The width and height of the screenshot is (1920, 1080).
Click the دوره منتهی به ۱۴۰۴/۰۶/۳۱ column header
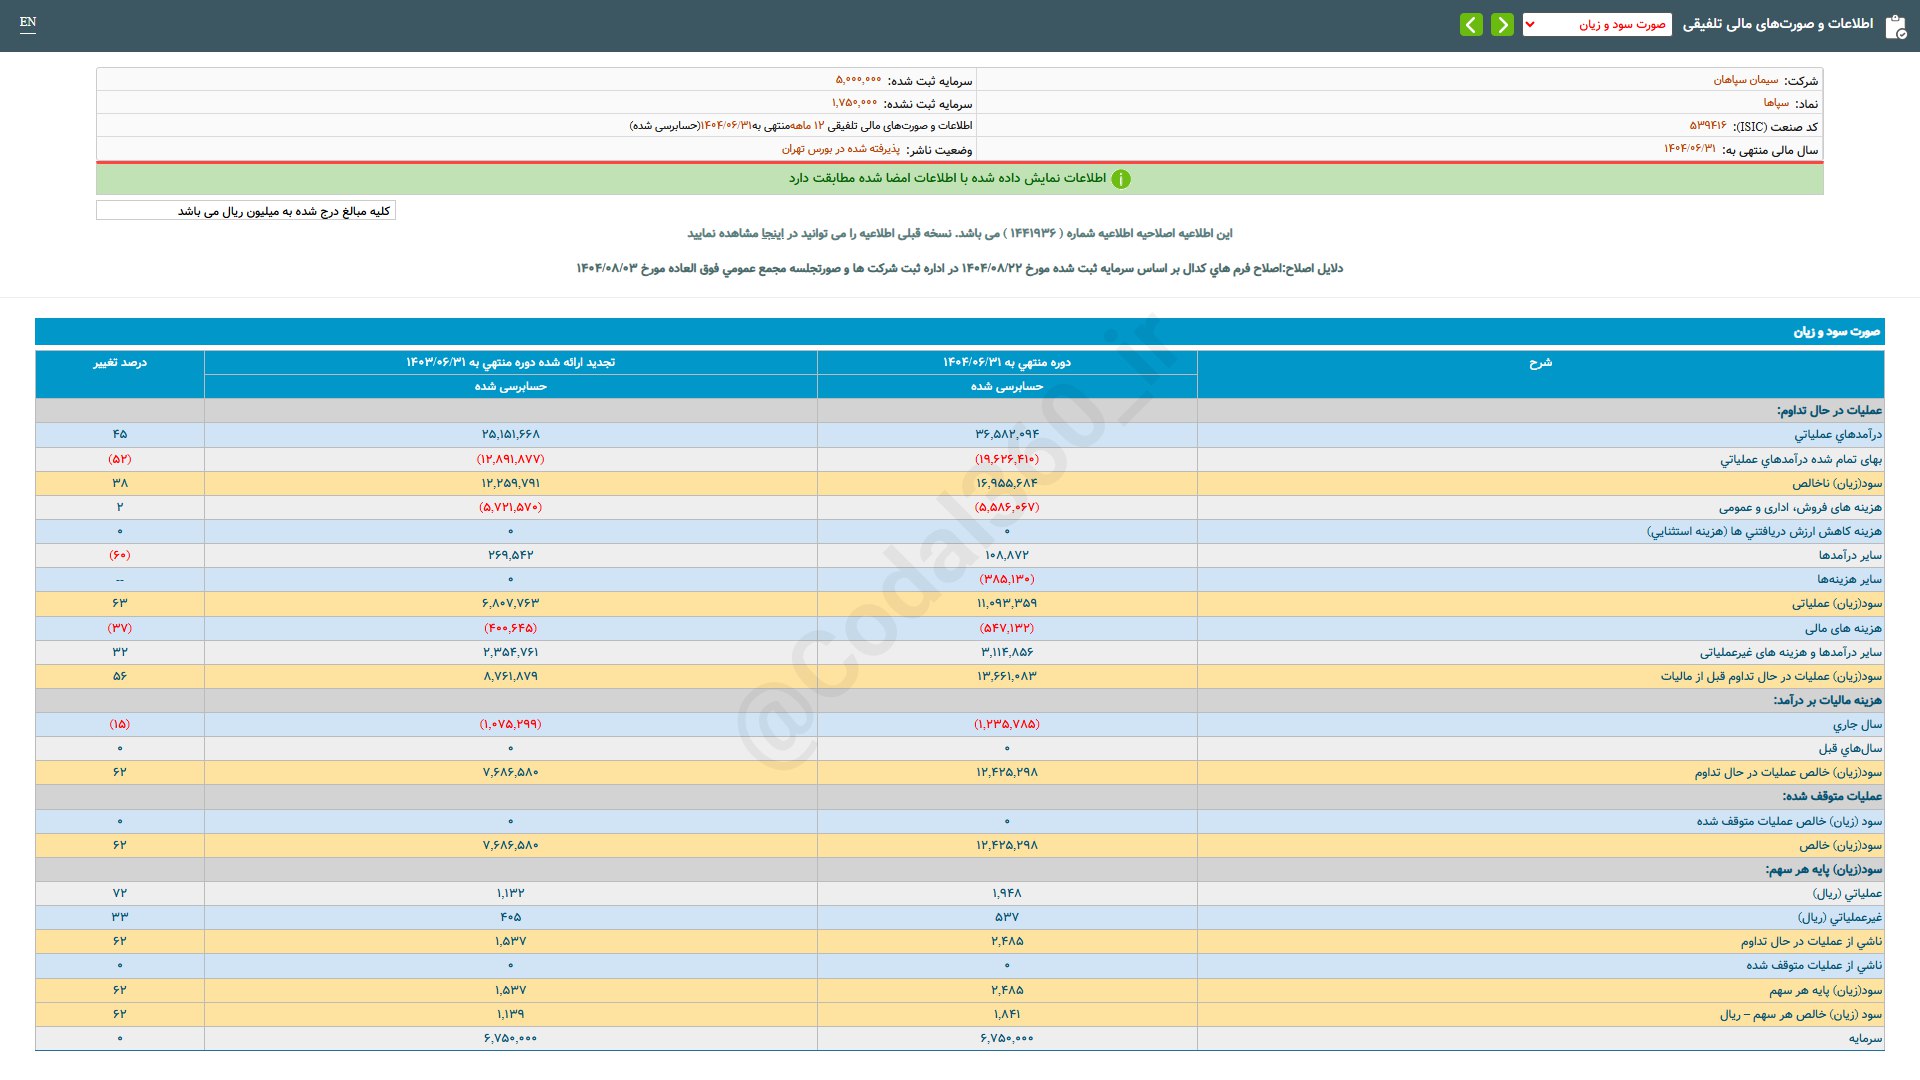(x=1006, y=362)
